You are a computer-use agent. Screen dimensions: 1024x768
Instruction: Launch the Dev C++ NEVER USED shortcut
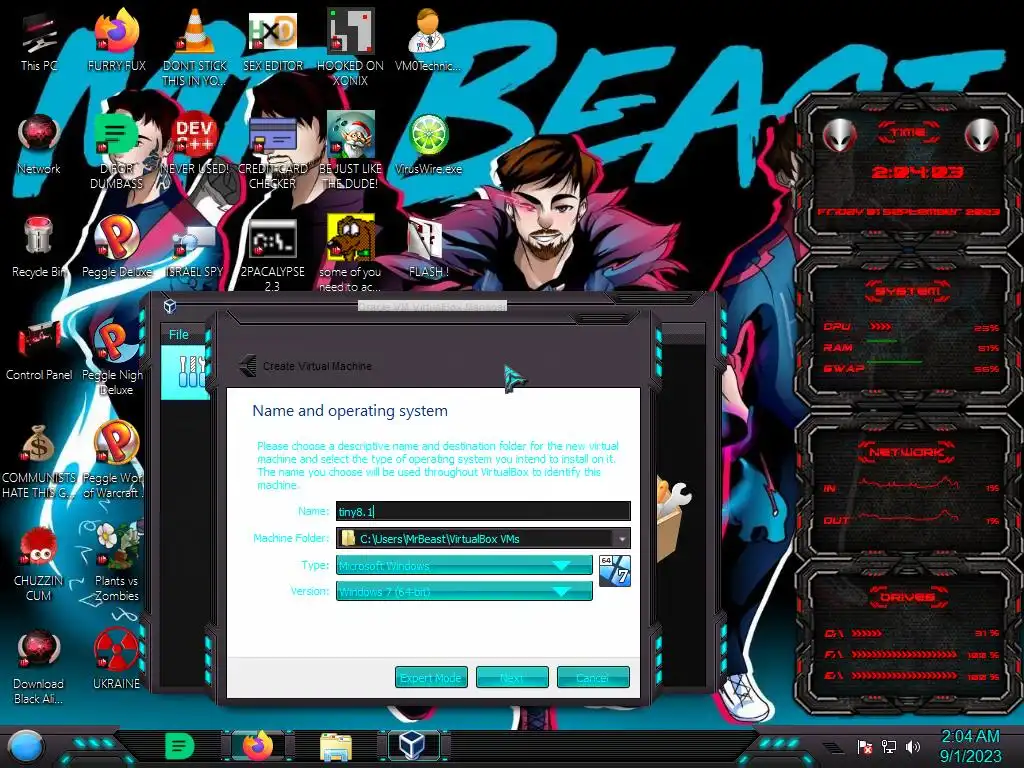coord(195,144)
